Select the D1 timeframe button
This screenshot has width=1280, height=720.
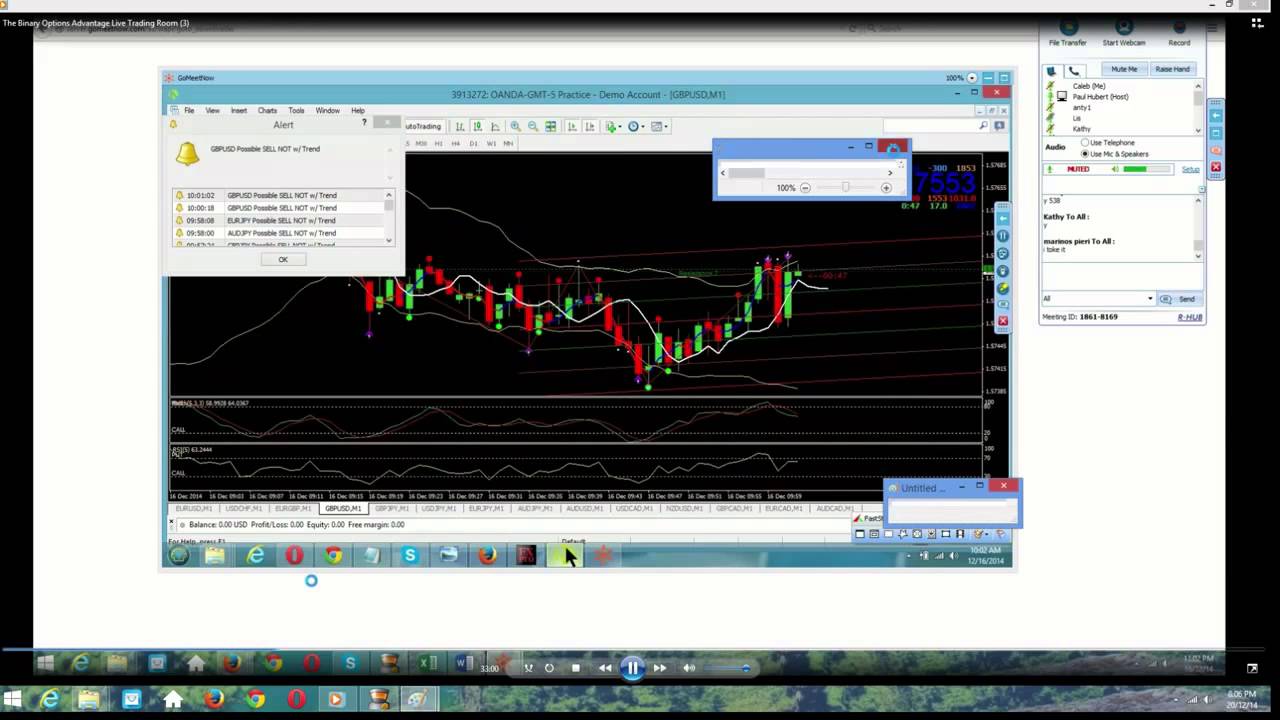coord(473,143)
